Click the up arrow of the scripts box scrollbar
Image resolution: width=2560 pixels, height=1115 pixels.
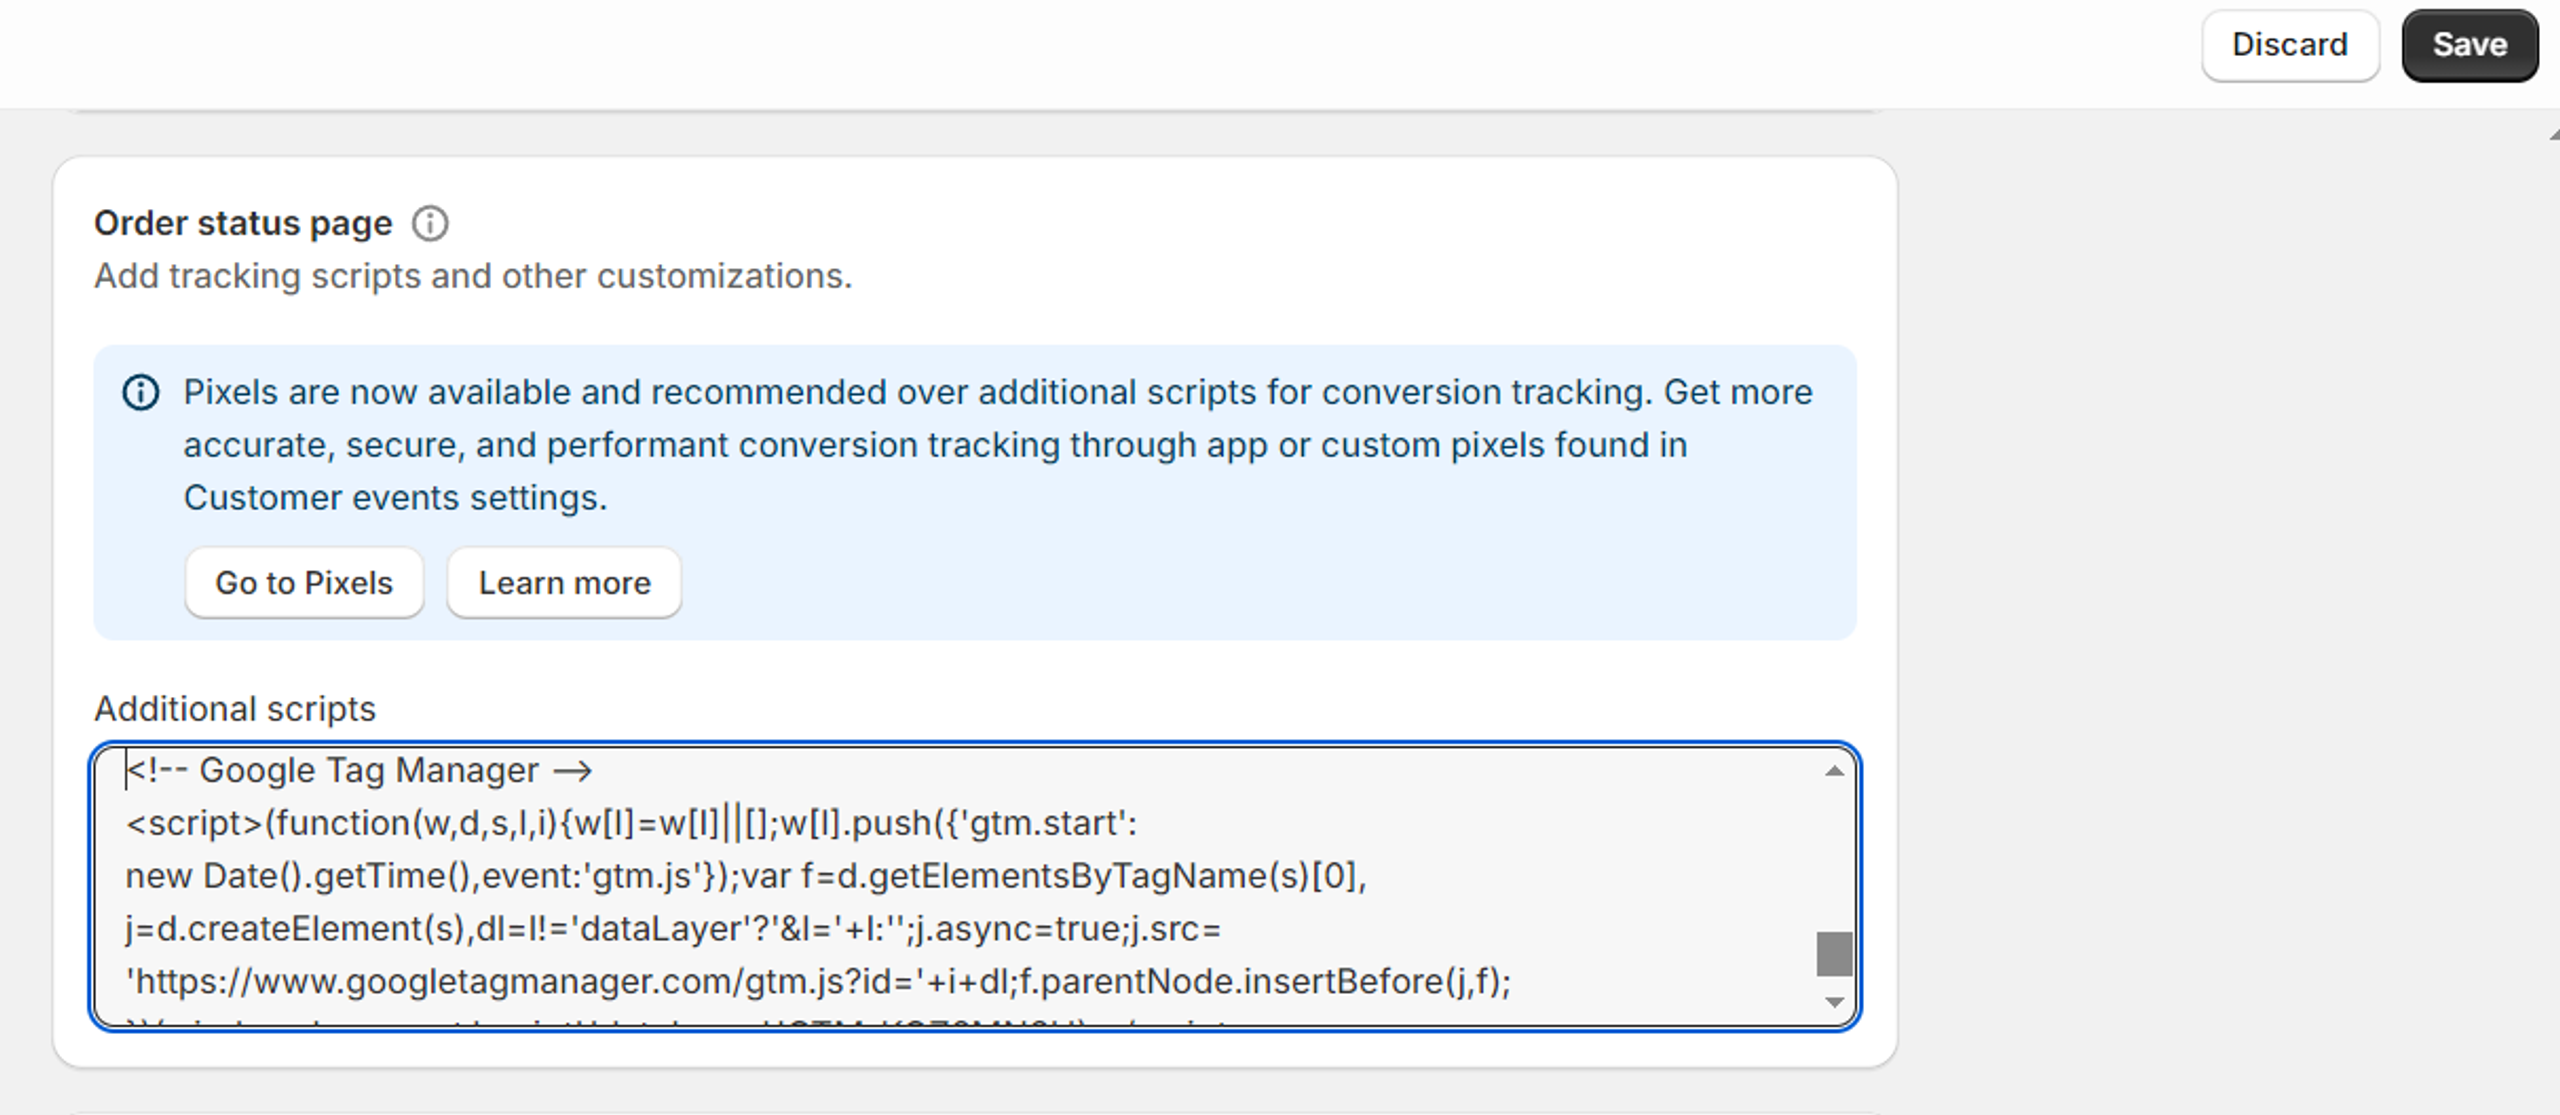click(1834, 770)
